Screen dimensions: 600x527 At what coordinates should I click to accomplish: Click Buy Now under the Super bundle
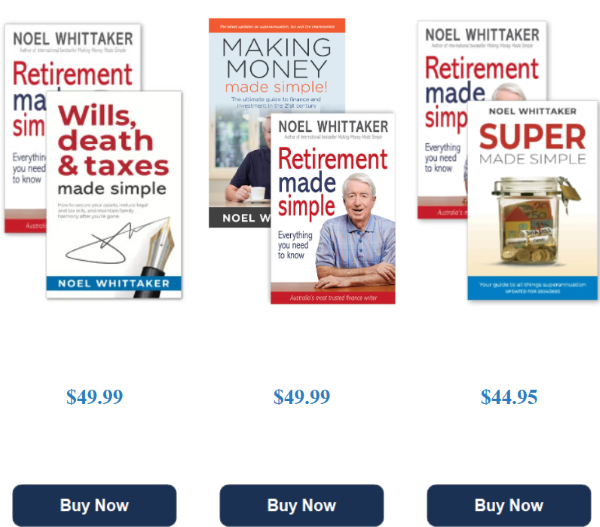[x=509, y=505]
